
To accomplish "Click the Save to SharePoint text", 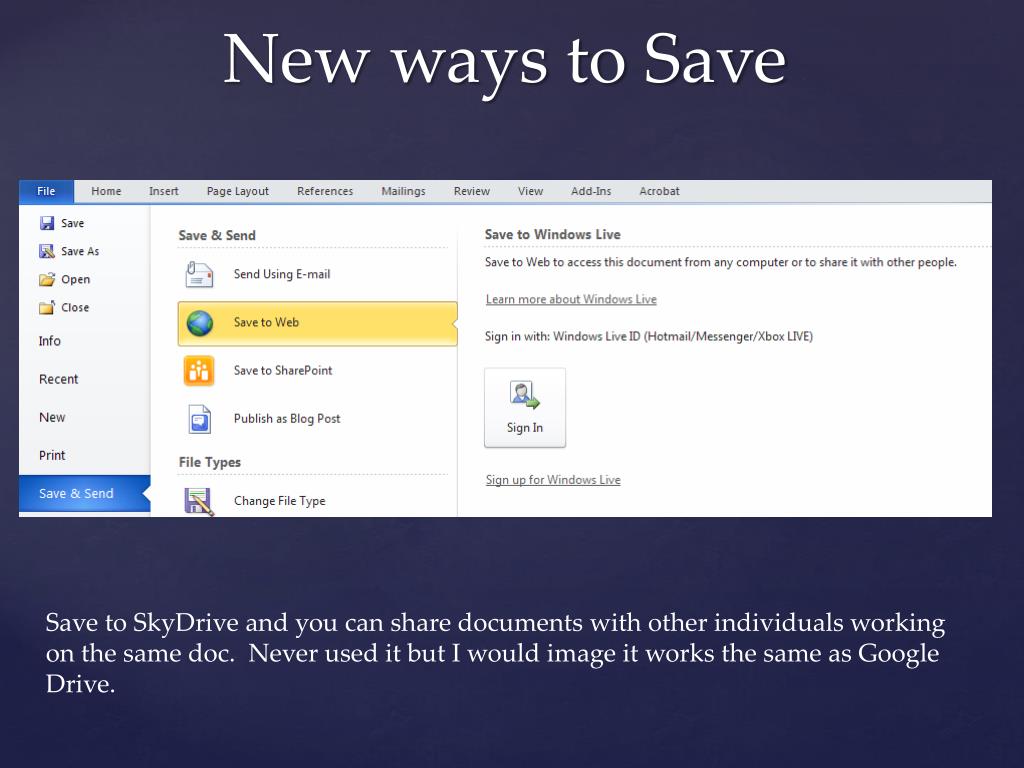I will click(x=283, y=371).
